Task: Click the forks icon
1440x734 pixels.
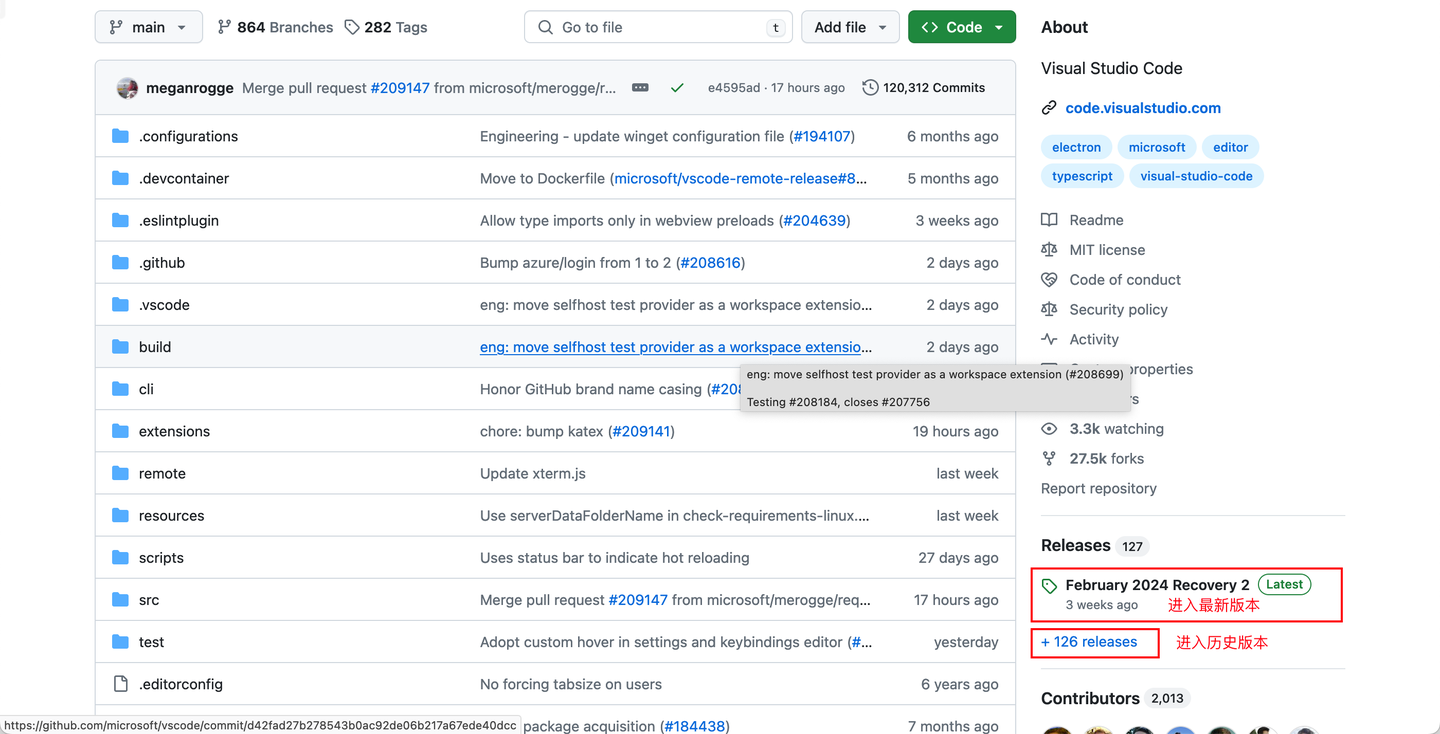Action: coord(1049,459)
